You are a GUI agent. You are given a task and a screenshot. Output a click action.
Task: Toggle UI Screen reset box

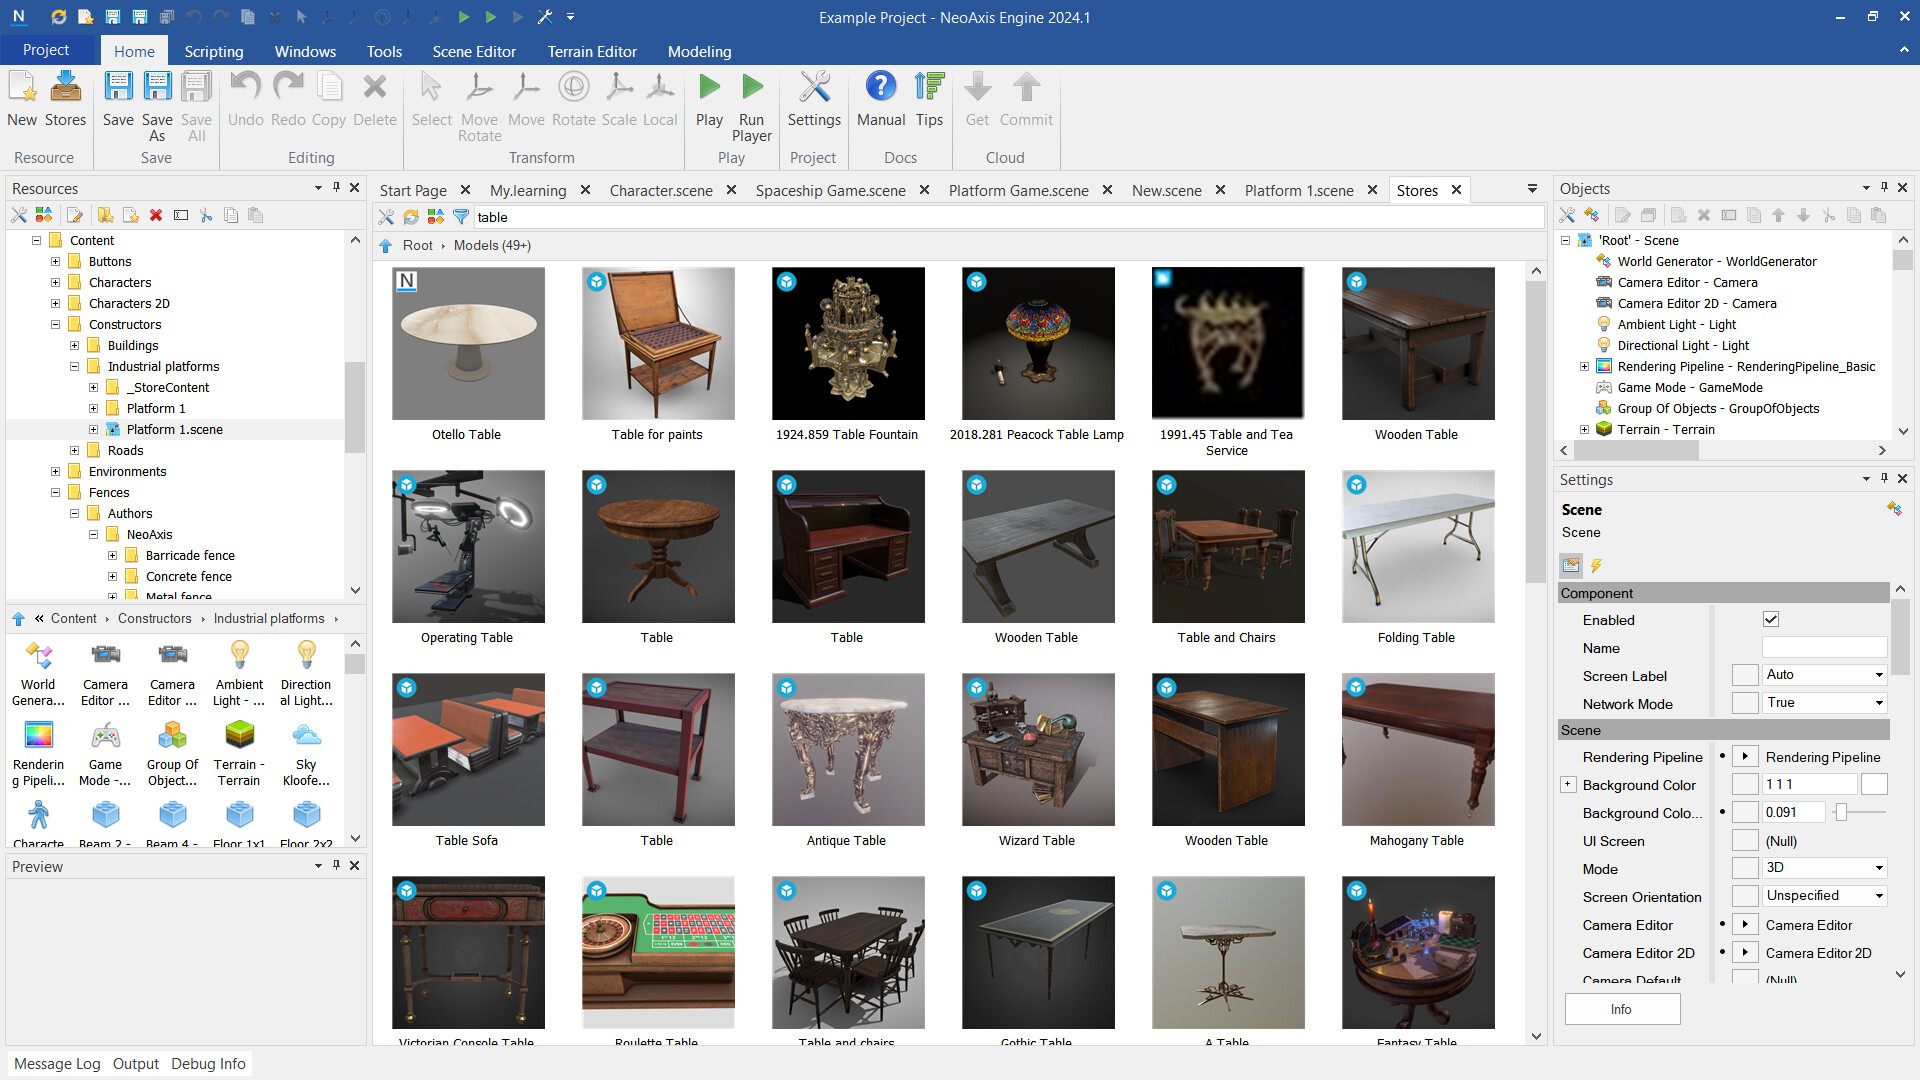pyautogui.click(x=1745, y=841)
